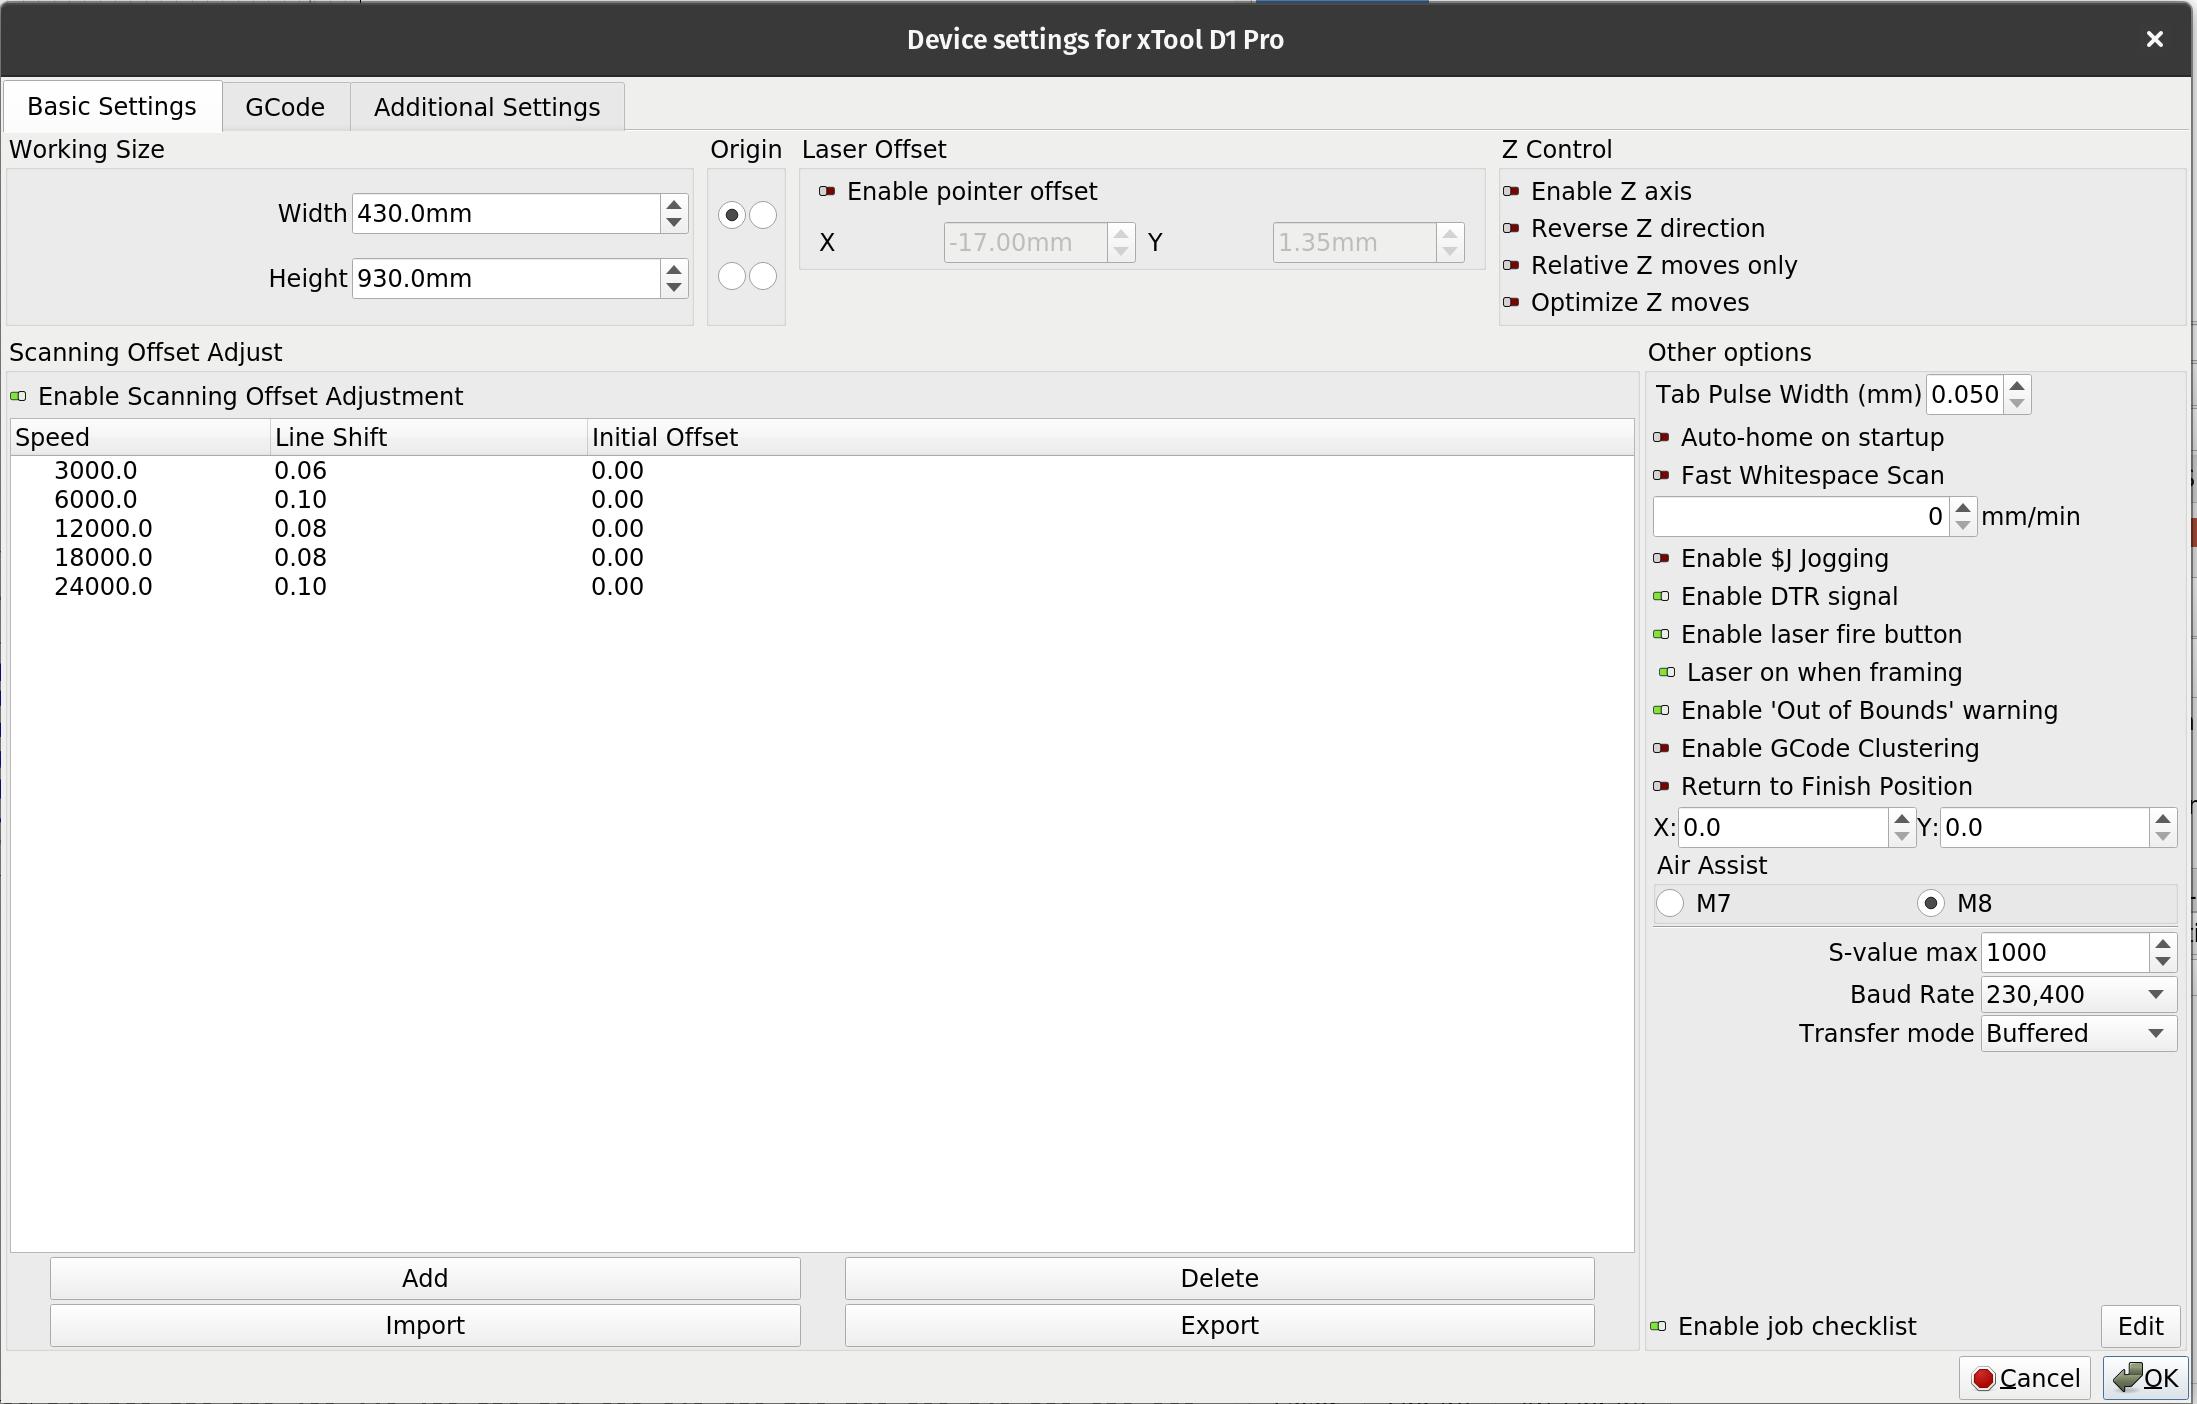This screenshot has height=1404, width=2197.
Task: Click the Initial Offset column header
Action: click(x=1110, y=438)
